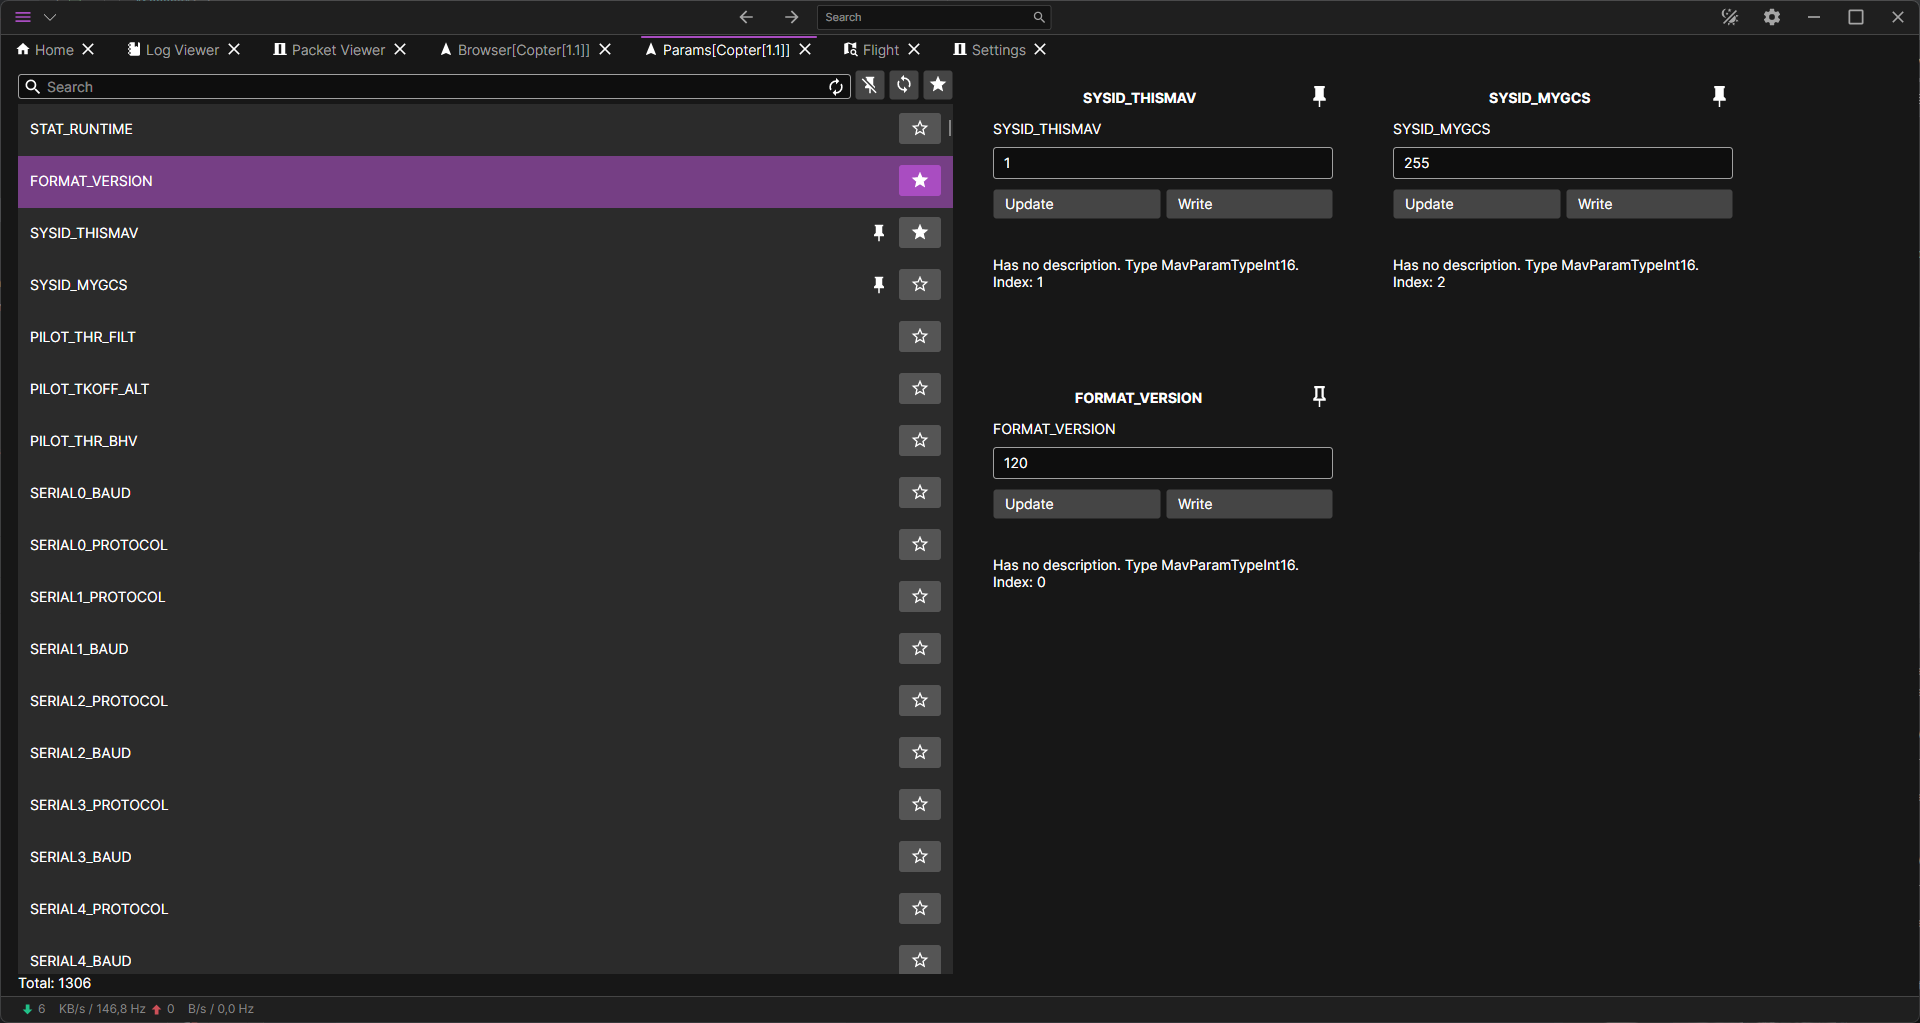Go forward with the right arrow
The height and width of the screenshot is (1023, 1920).
(791, 17)
